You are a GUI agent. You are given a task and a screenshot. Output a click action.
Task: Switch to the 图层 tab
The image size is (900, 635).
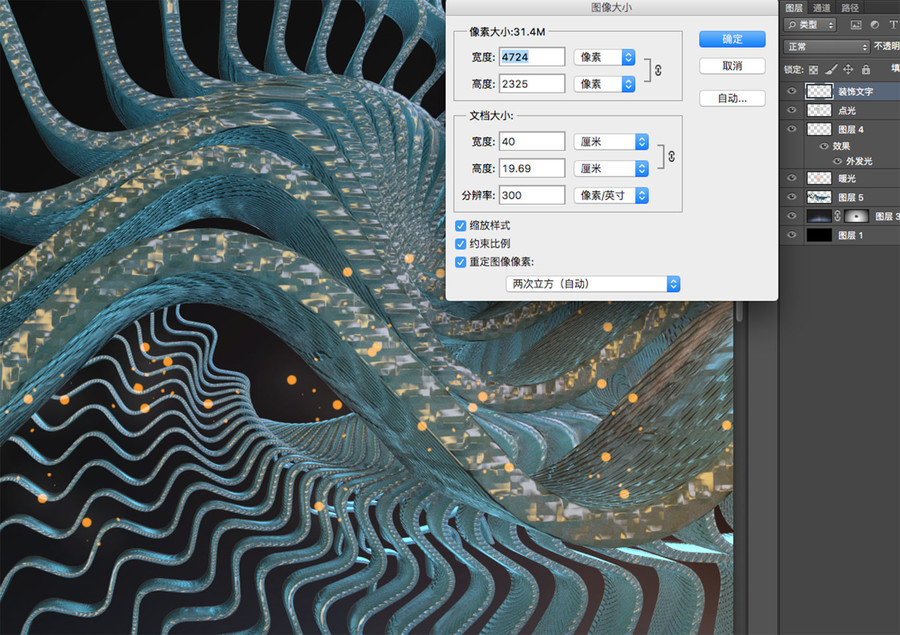pos(794,7)
